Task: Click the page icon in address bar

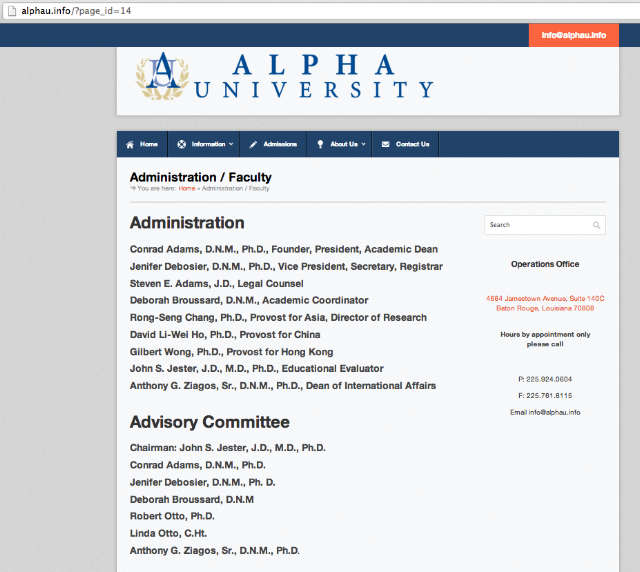Action: [x=10, y=9]
